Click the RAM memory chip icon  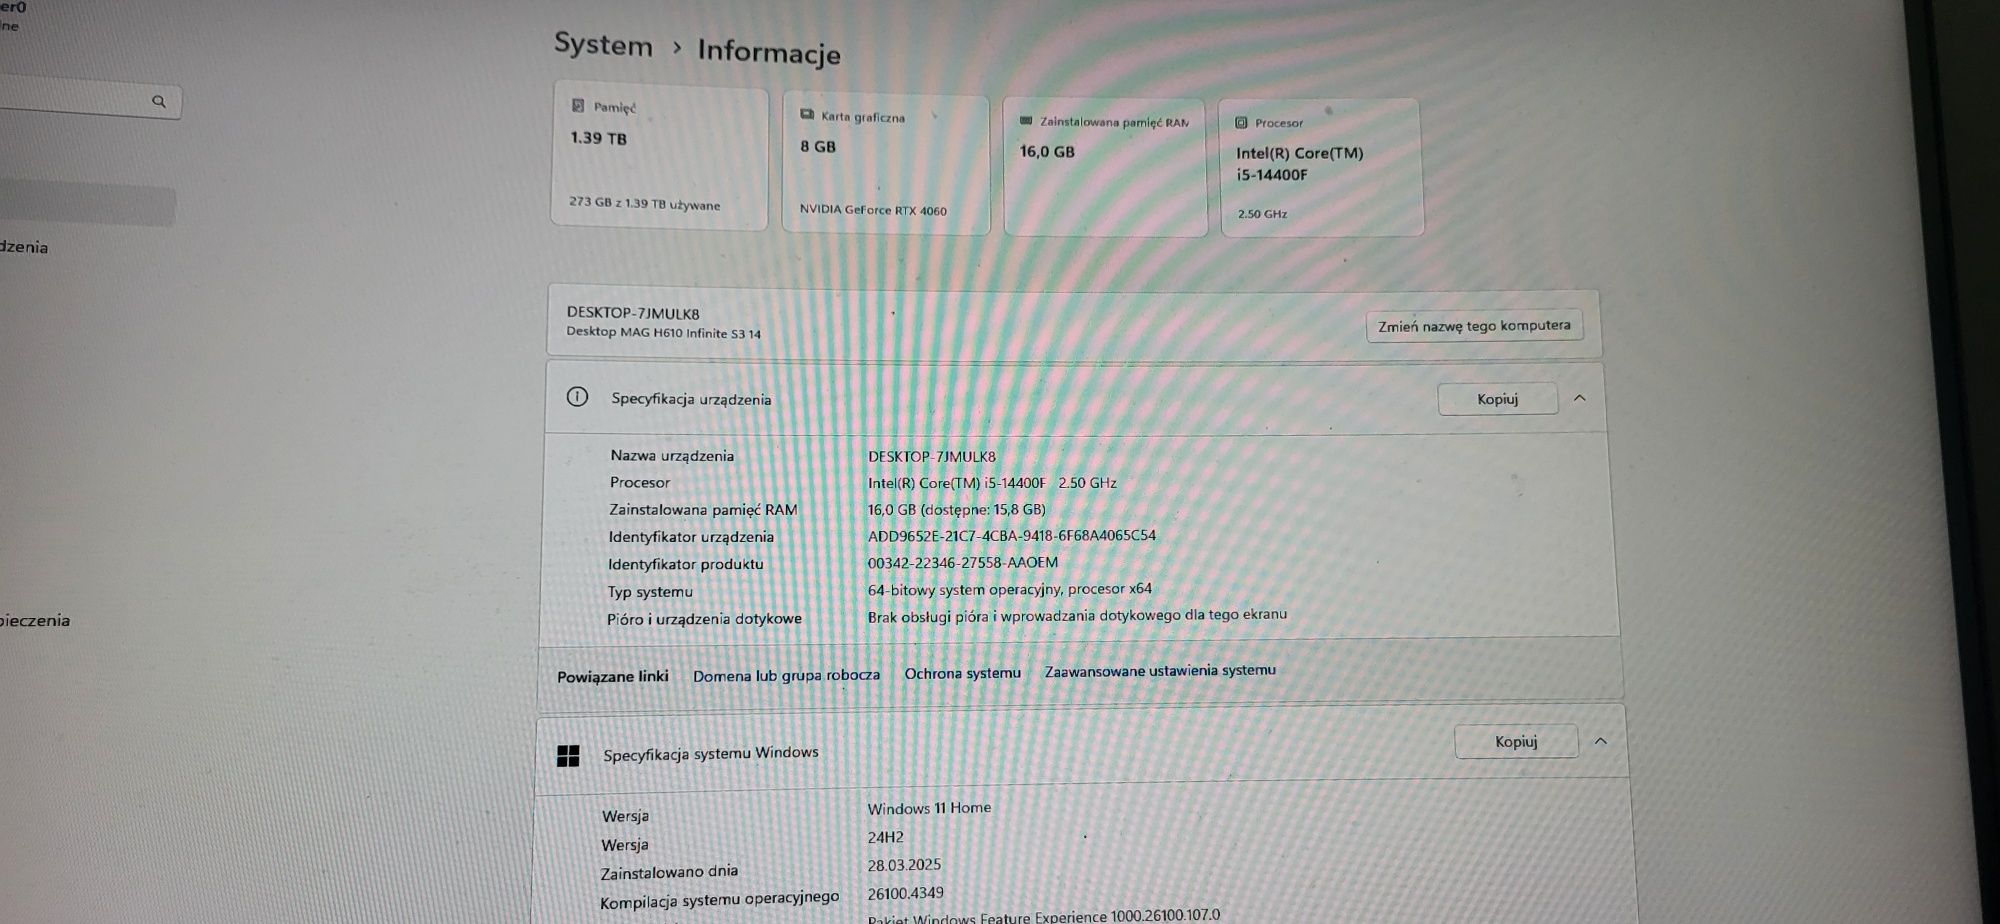point(1026,121)
